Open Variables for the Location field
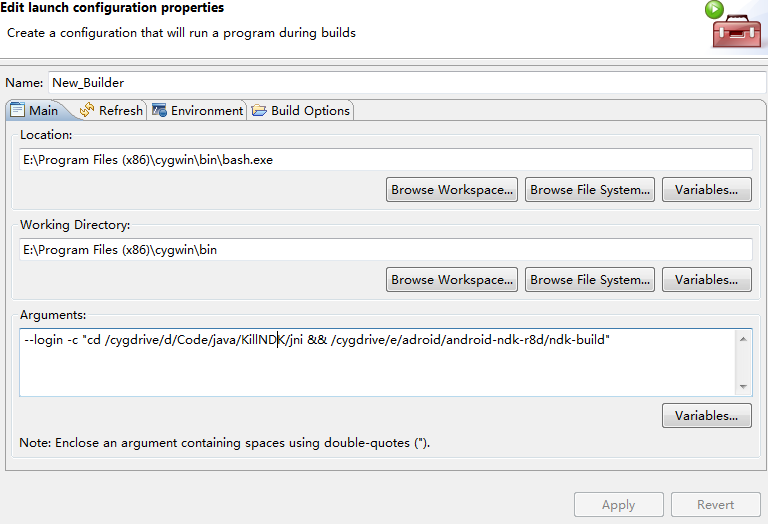Screen dimensions: 768x524 (x=706, y=190)
